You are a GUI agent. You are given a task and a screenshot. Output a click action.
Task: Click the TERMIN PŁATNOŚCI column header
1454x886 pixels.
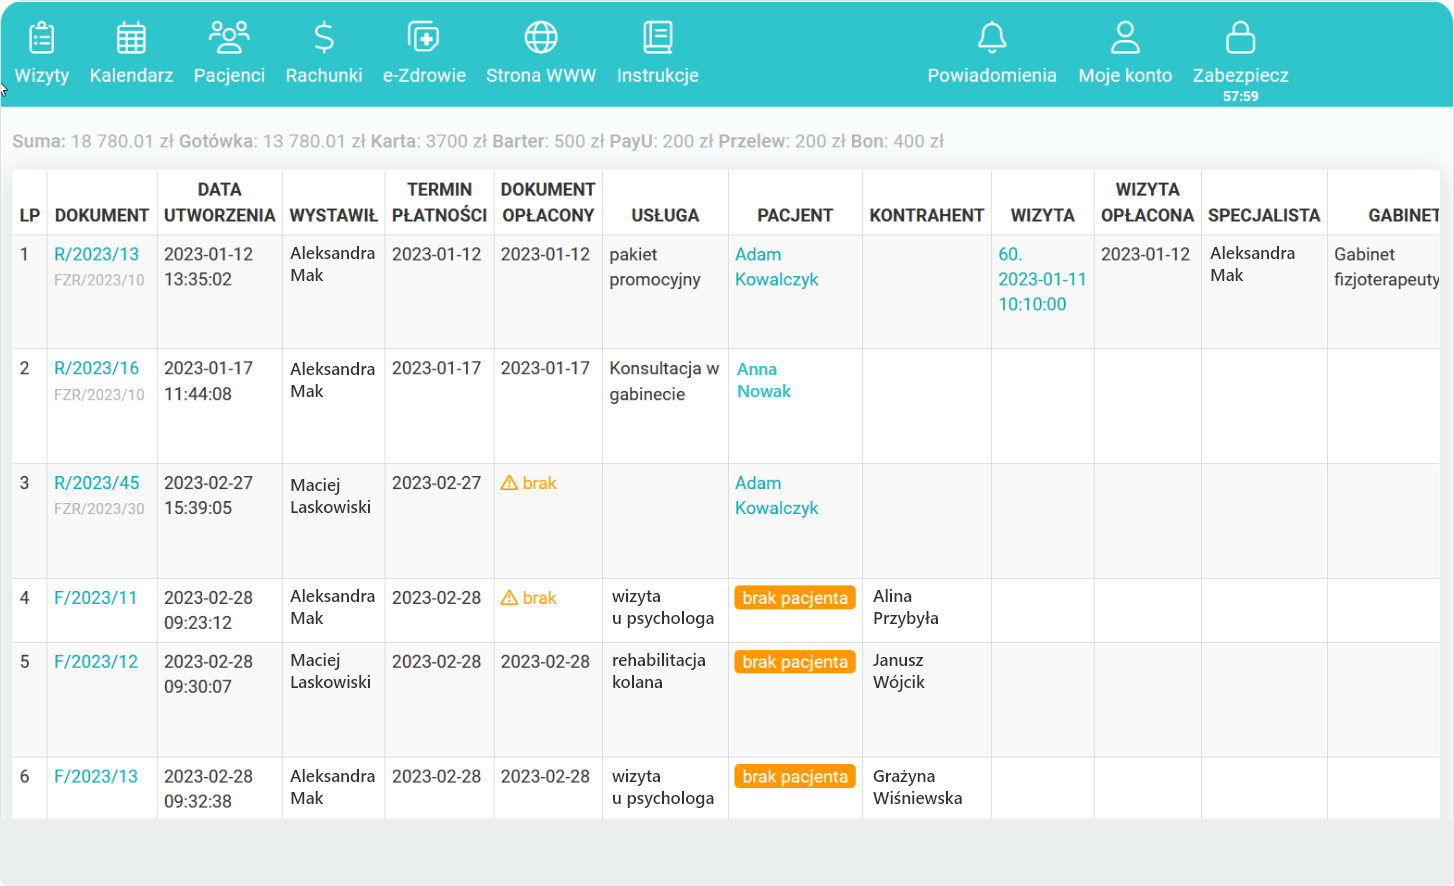pyautogui.click(x=440, y=203)
